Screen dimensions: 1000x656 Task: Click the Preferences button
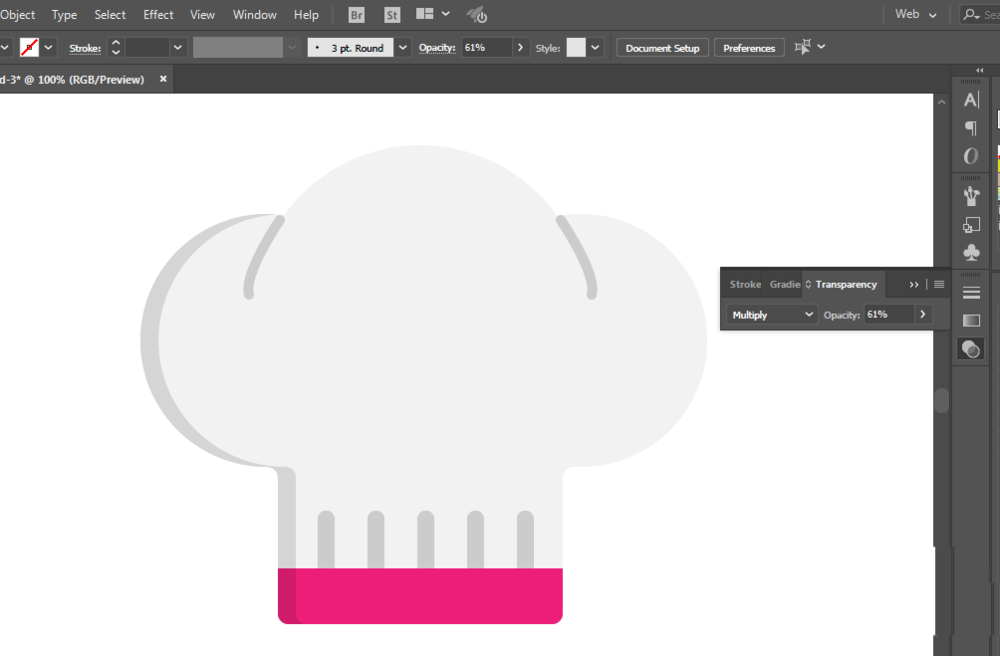[x=749, y=48]
